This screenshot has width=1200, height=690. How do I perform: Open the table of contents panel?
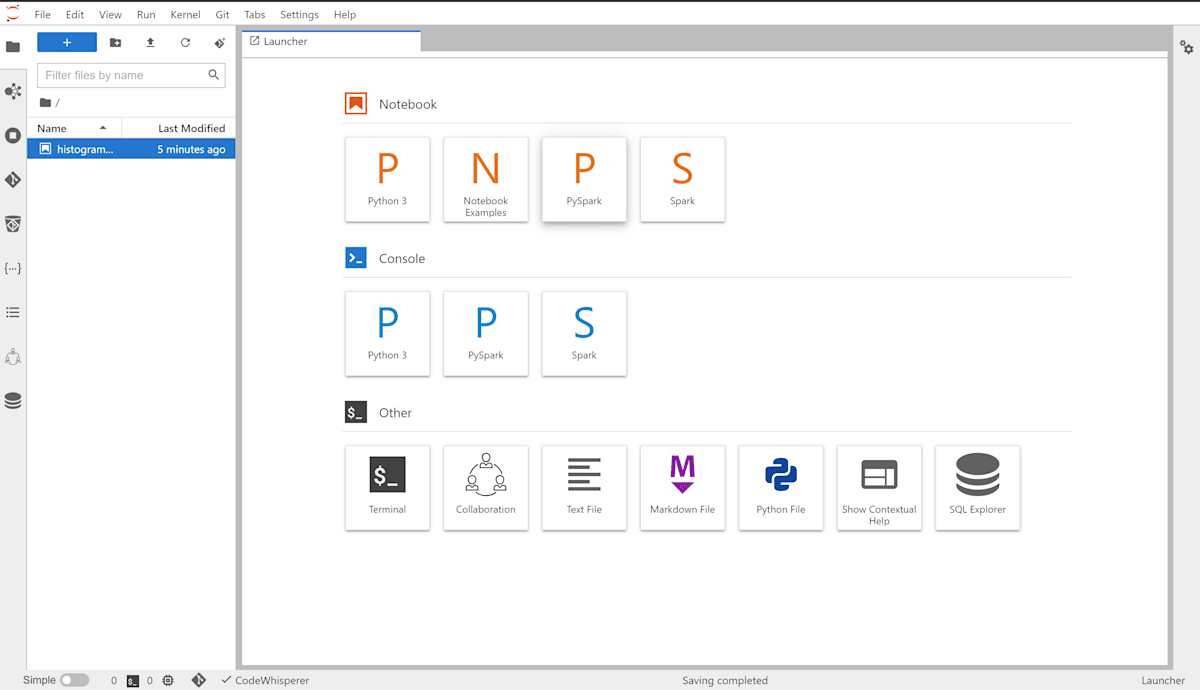[x=13, y=312]
